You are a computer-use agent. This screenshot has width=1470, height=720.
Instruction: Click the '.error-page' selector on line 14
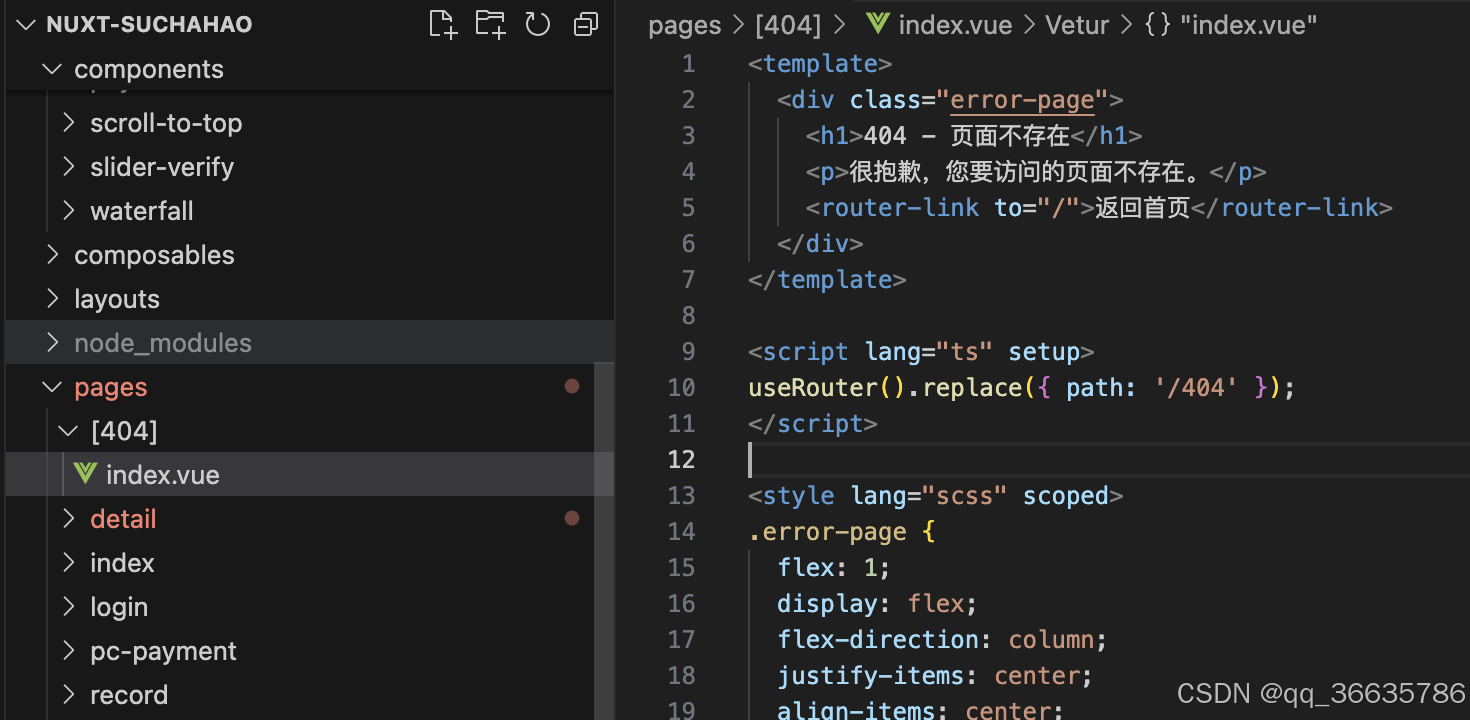(x=827, y=531)
